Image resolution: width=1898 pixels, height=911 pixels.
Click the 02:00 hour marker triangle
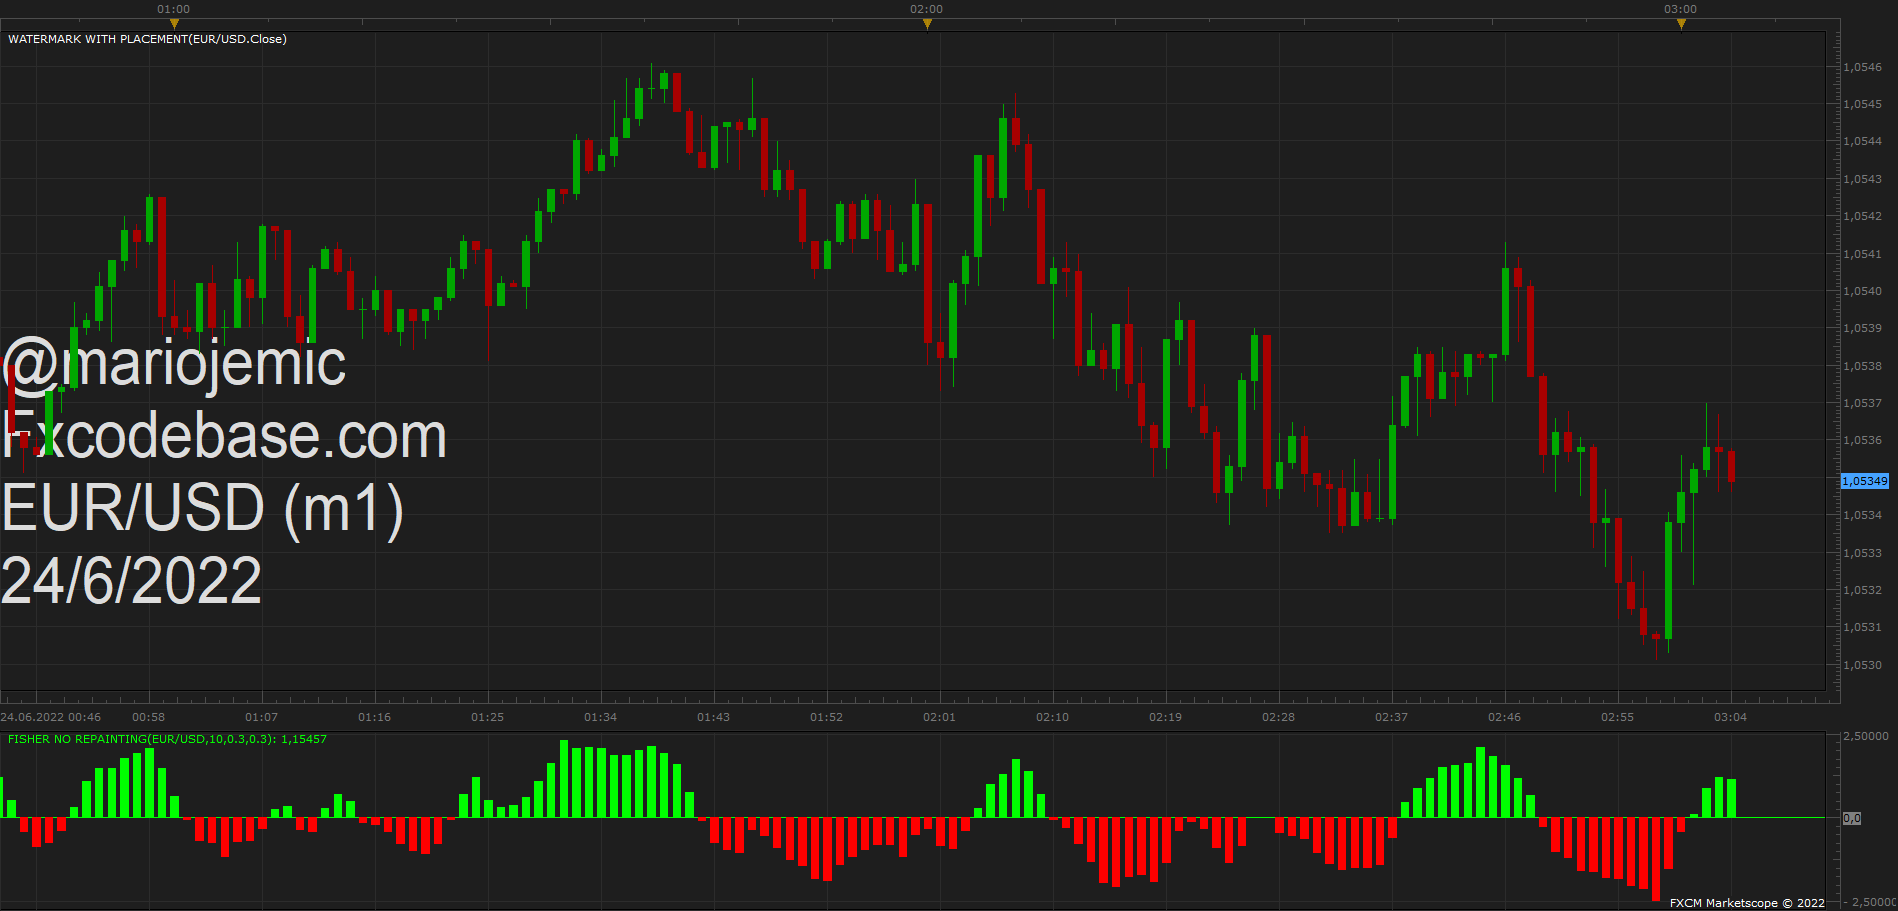(x=927, y=24)
